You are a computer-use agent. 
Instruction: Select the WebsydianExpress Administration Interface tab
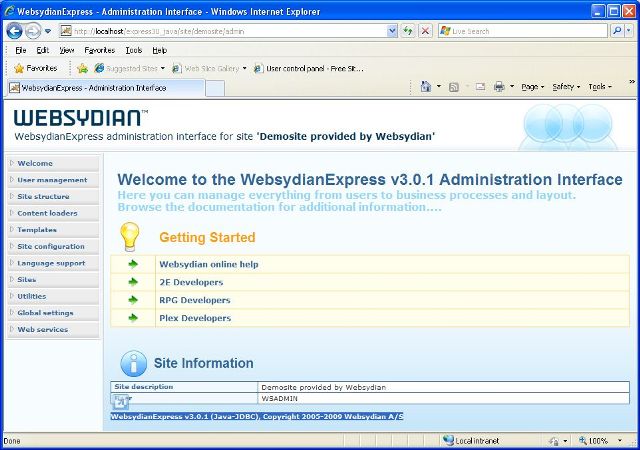tap(105, 88)
